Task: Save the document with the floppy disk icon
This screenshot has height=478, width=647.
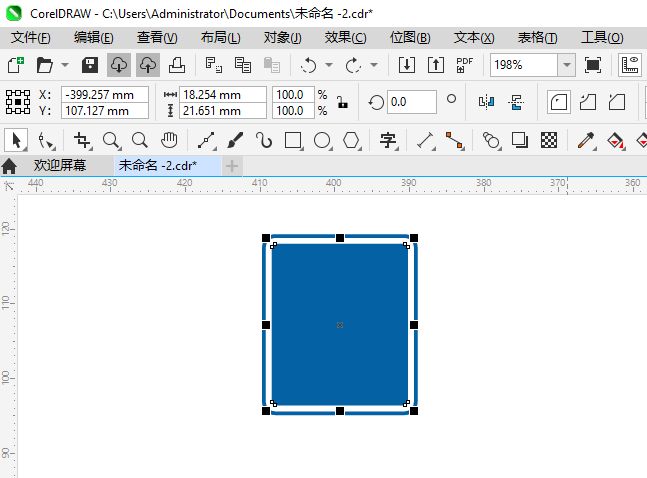Action: [90, 65]
